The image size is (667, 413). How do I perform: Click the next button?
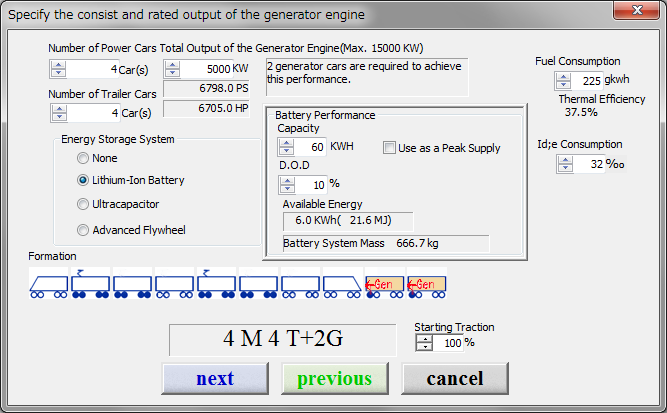[215, 379]
